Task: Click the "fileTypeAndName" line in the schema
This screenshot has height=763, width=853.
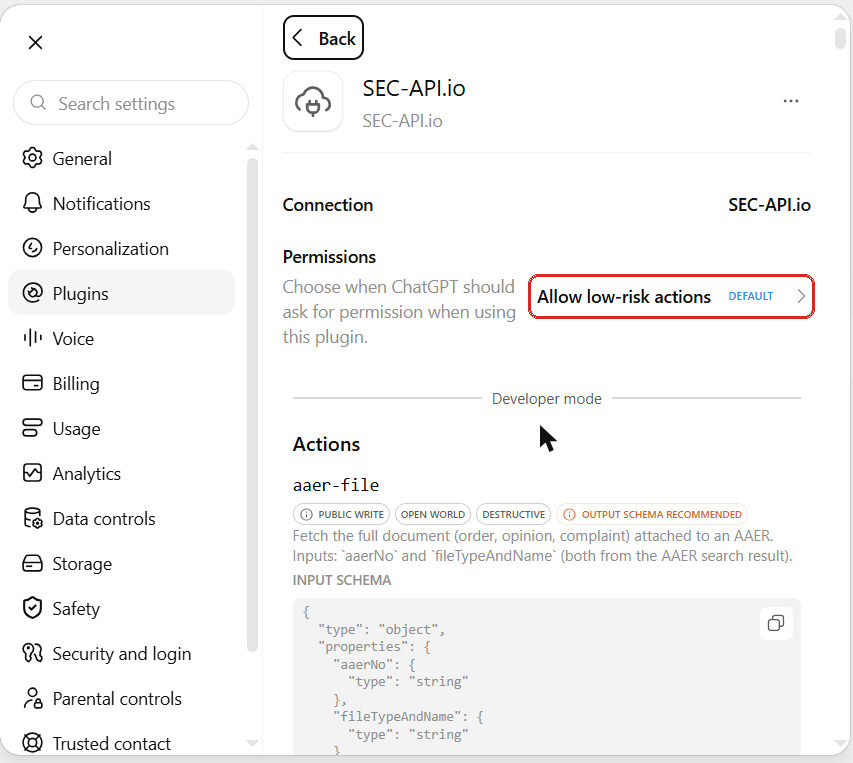Action: pos(408,717)
